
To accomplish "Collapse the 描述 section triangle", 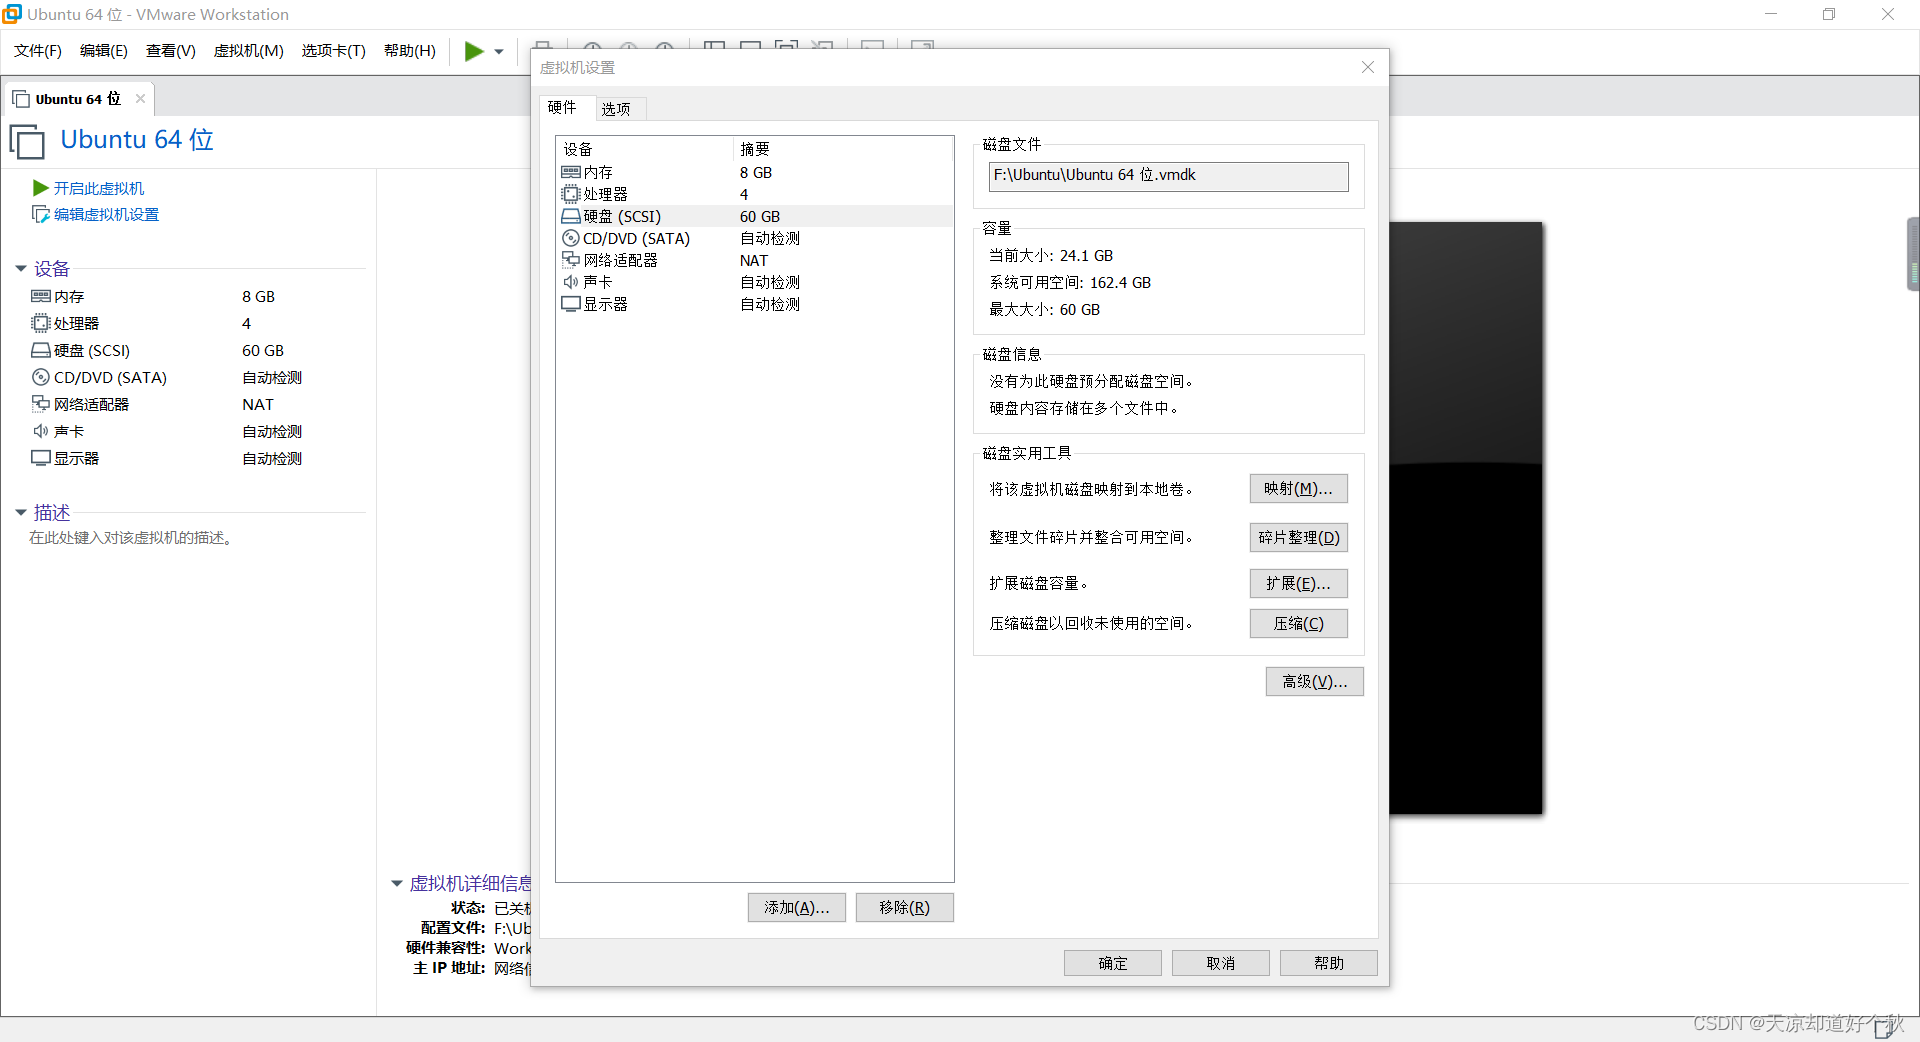I will [x=20, y=513].
